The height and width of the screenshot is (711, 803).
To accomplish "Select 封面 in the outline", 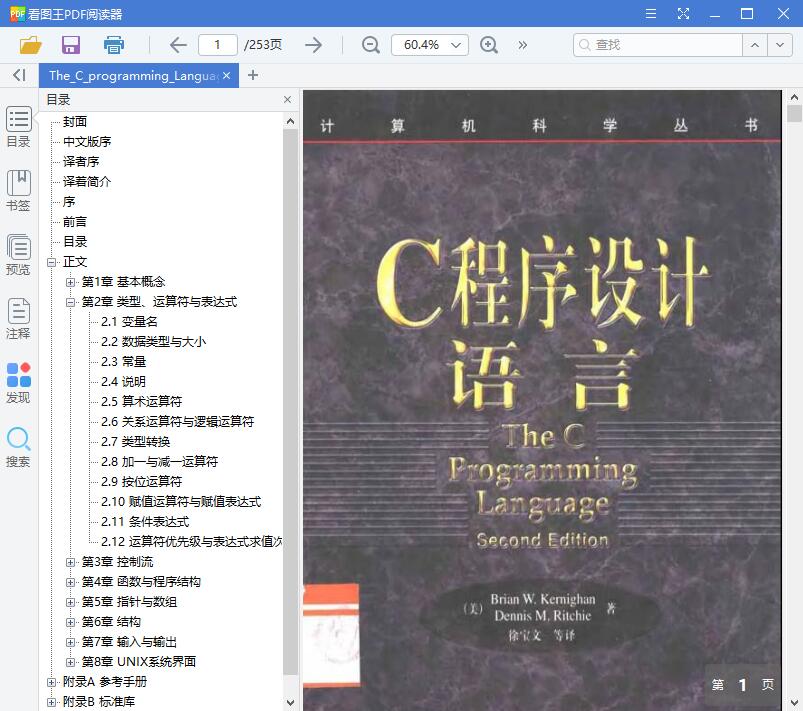I will 75,122.
